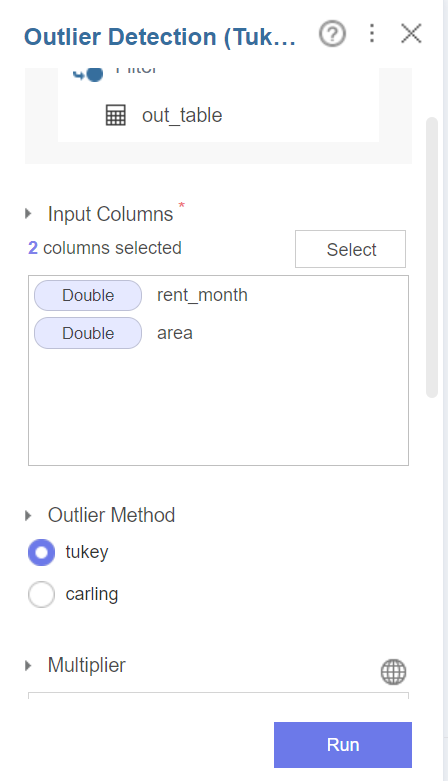Click the Multiplier input field
This screenshot has width=448, height=781.
pyautogui.click(x=218, y=695)
